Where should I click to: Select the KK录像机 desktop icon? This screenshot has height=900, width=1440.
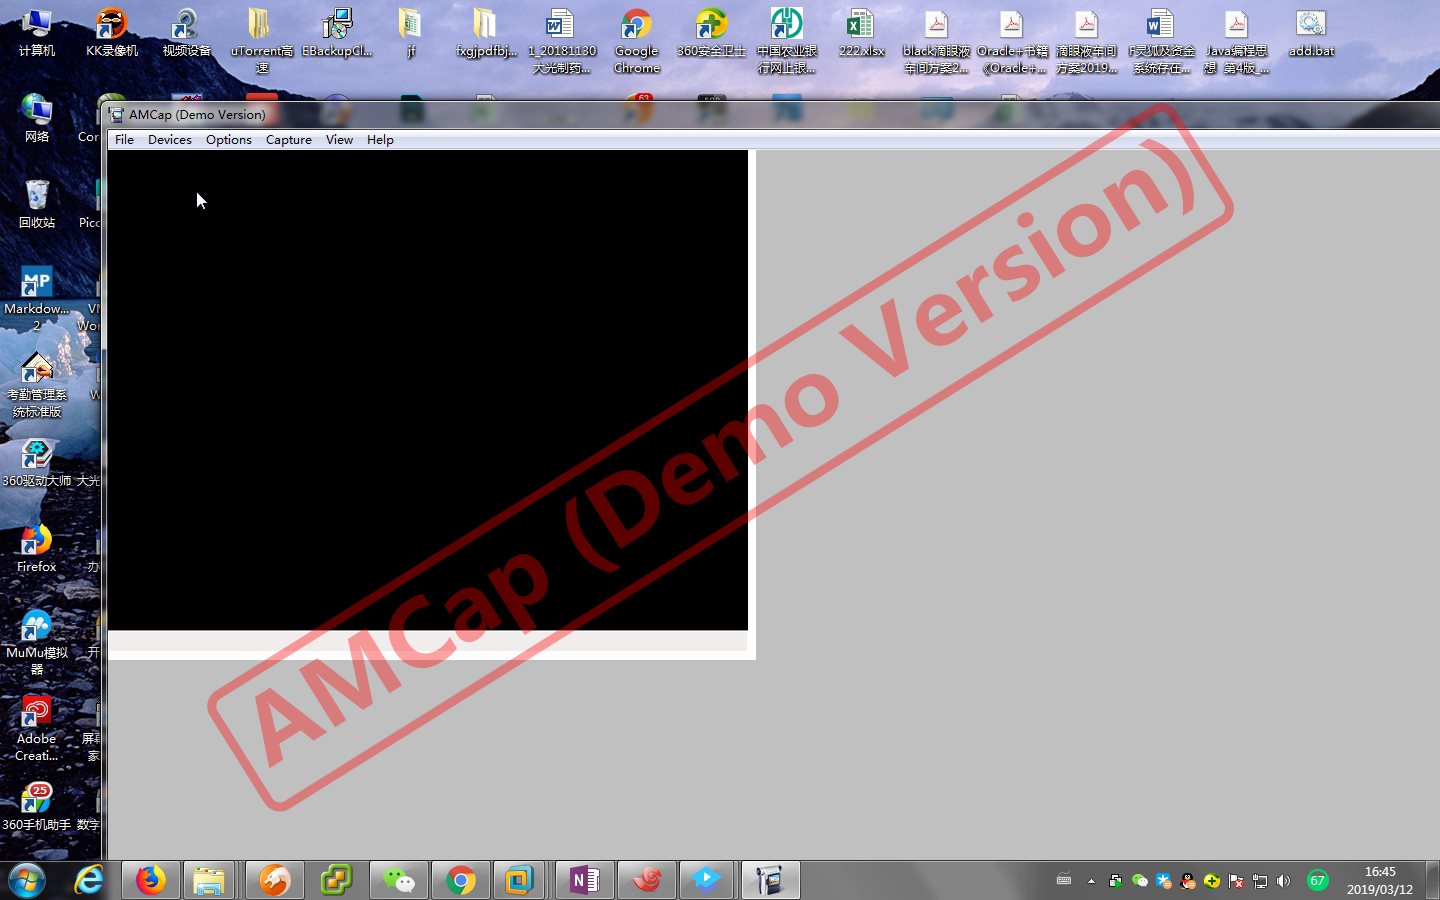click(111, 33)
